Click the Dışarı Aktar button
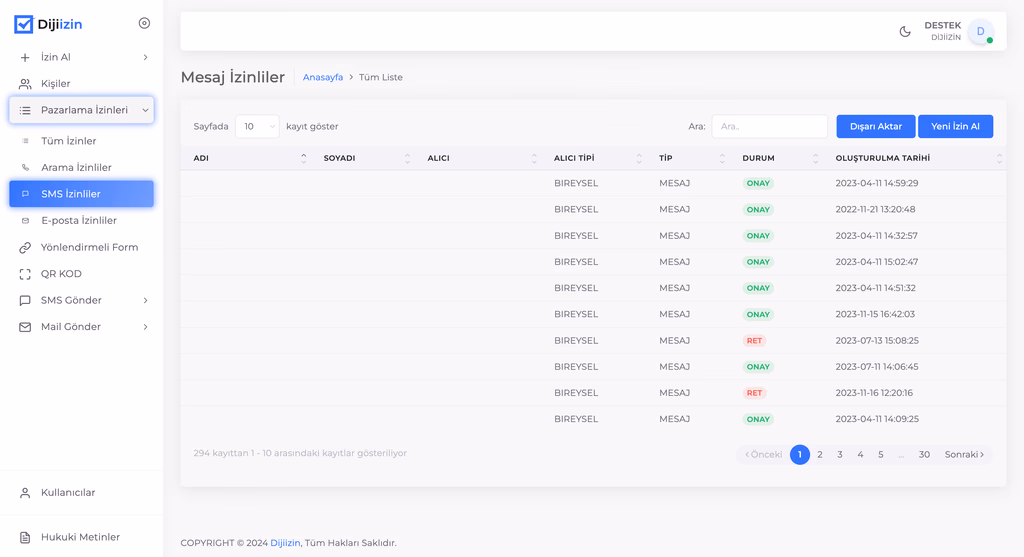 (875, 126)
